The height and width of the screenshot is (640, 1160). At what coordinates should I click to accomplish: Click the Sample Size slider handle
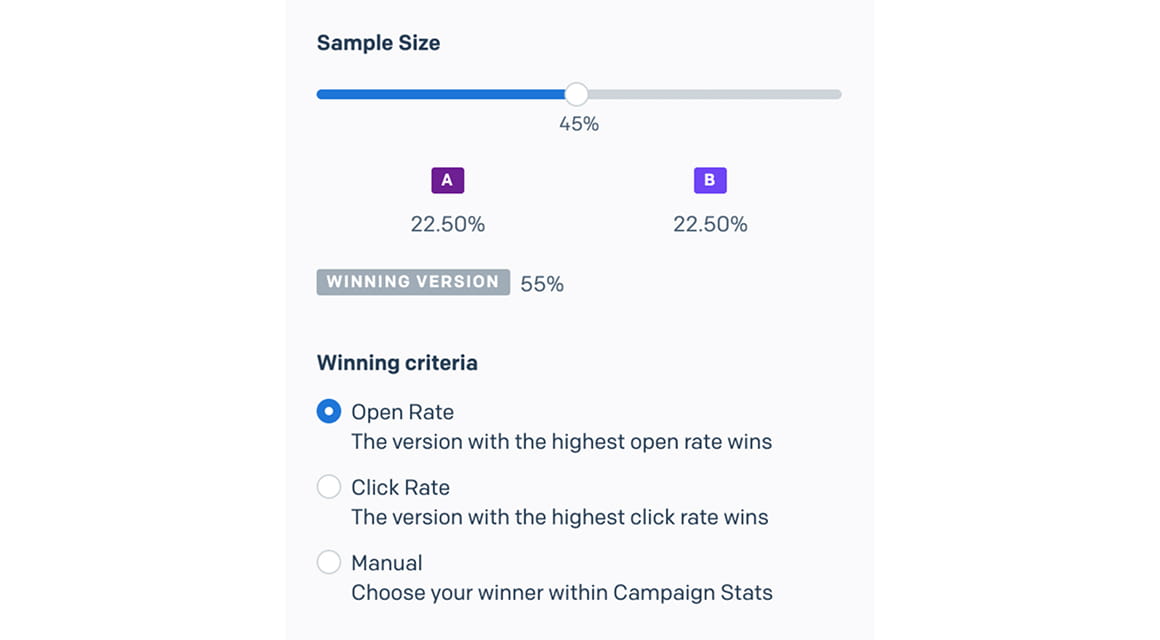coord(576,94)
